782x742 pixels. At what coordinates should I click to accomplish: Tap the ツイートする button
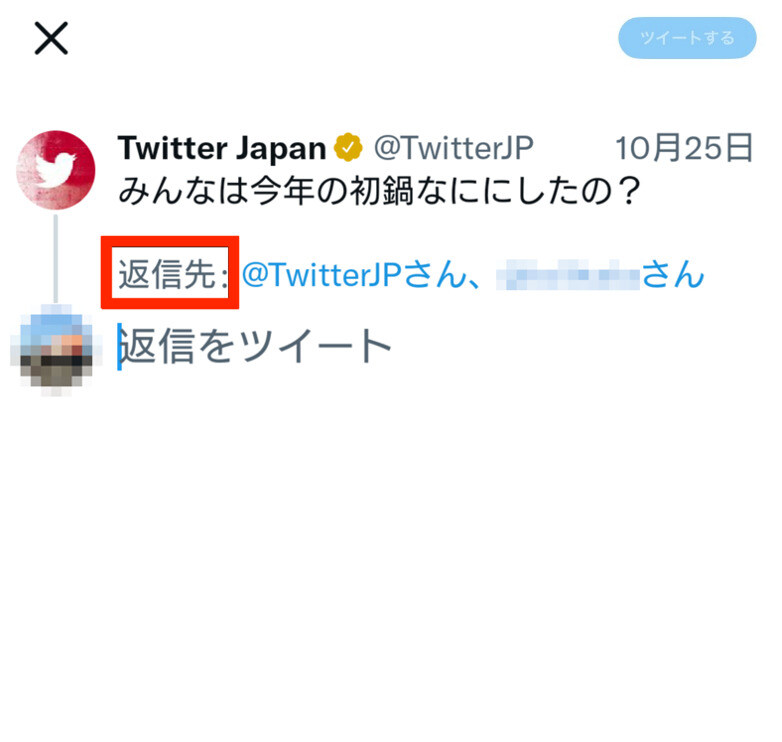(x=687, y=38)
